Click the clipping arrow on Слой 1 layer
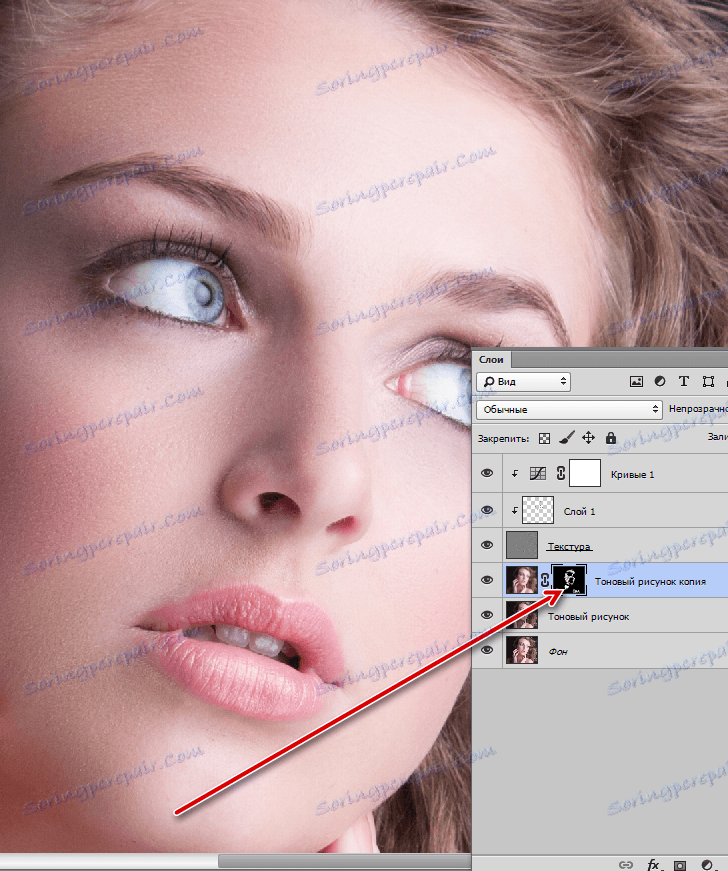728x871 pixels. click(x=515, y=511)
